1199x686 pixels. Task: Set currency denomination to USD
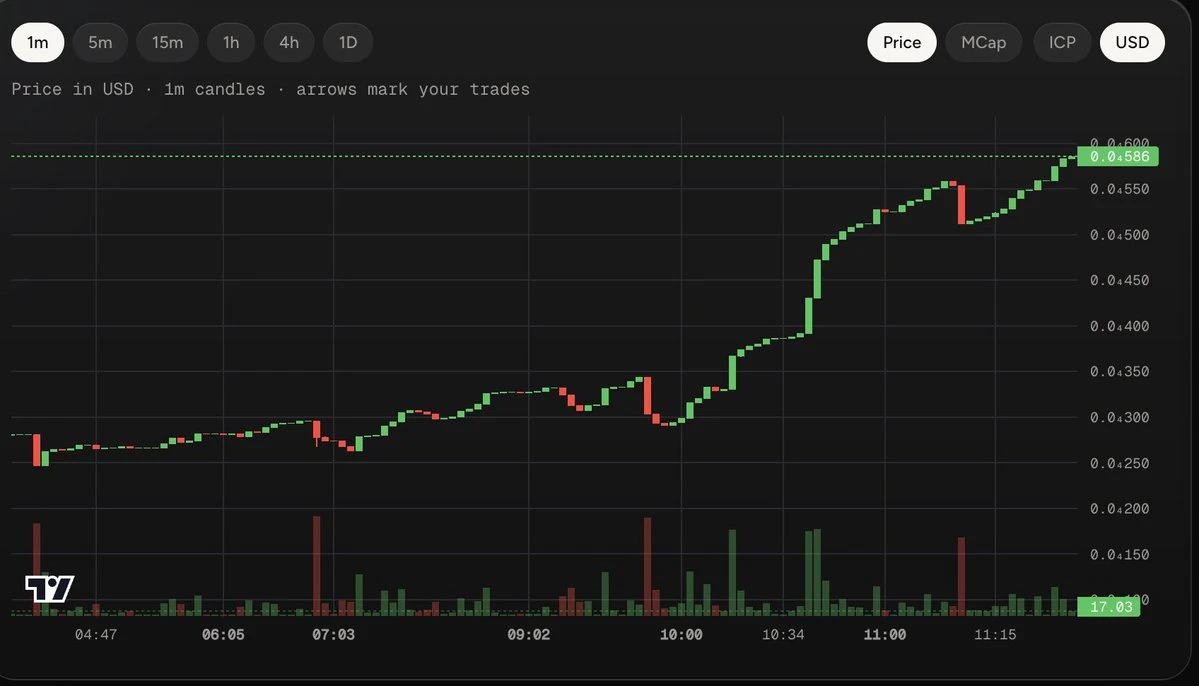coord(1132,42)
